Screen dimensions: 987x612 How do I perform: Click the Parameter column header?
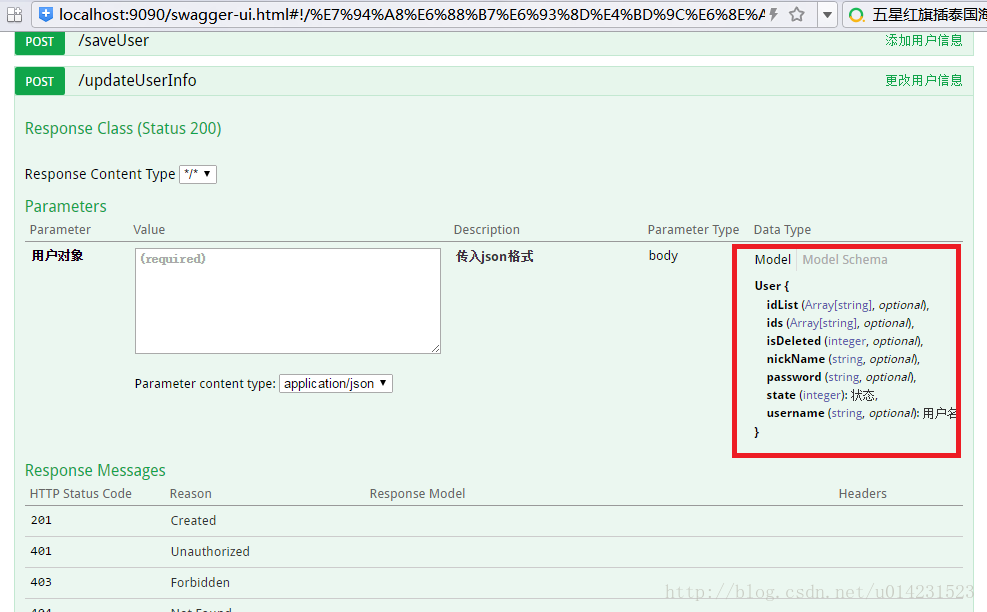pos(60,230)
